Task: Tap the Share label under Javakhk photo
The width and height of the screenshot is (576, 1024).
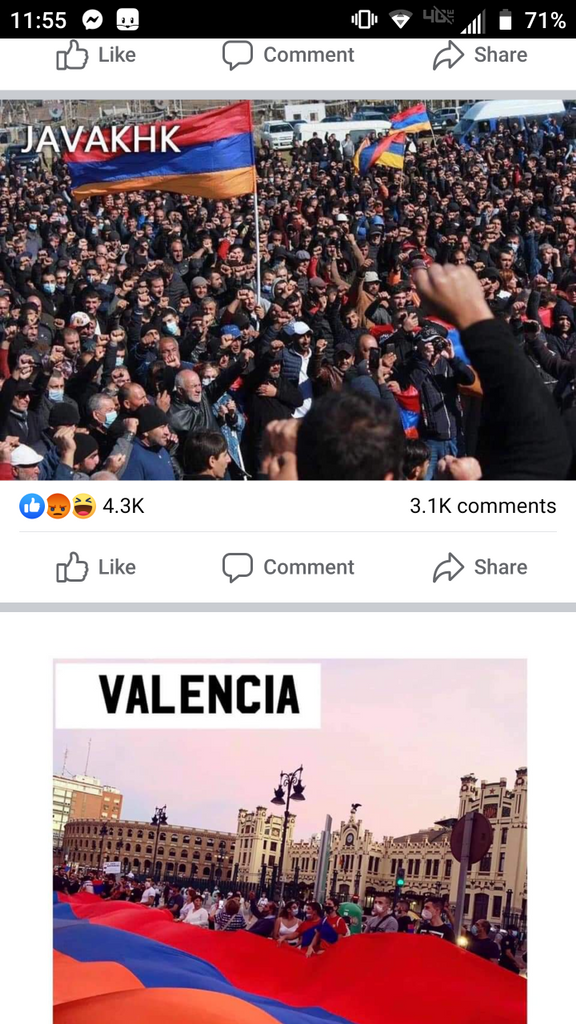Action: pos(500,567)
